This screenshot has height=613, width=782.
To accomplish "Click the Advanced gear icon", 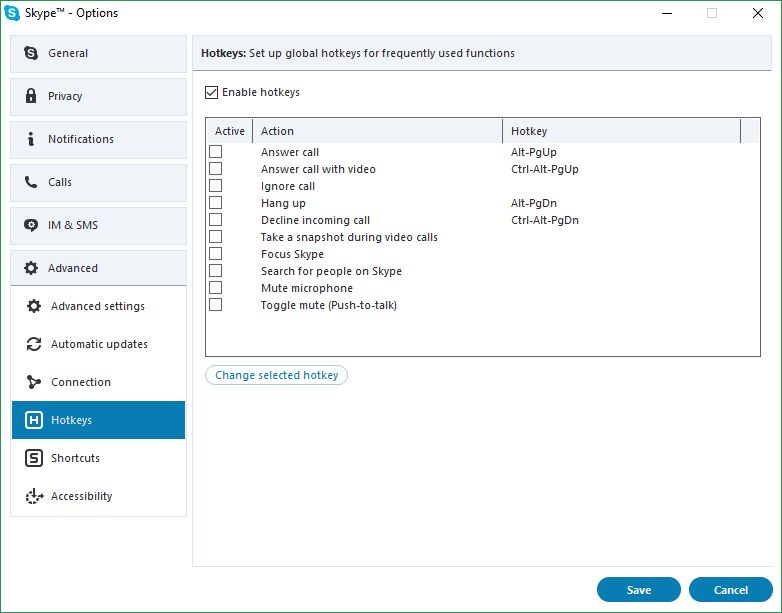I will [x=31, y=268].
